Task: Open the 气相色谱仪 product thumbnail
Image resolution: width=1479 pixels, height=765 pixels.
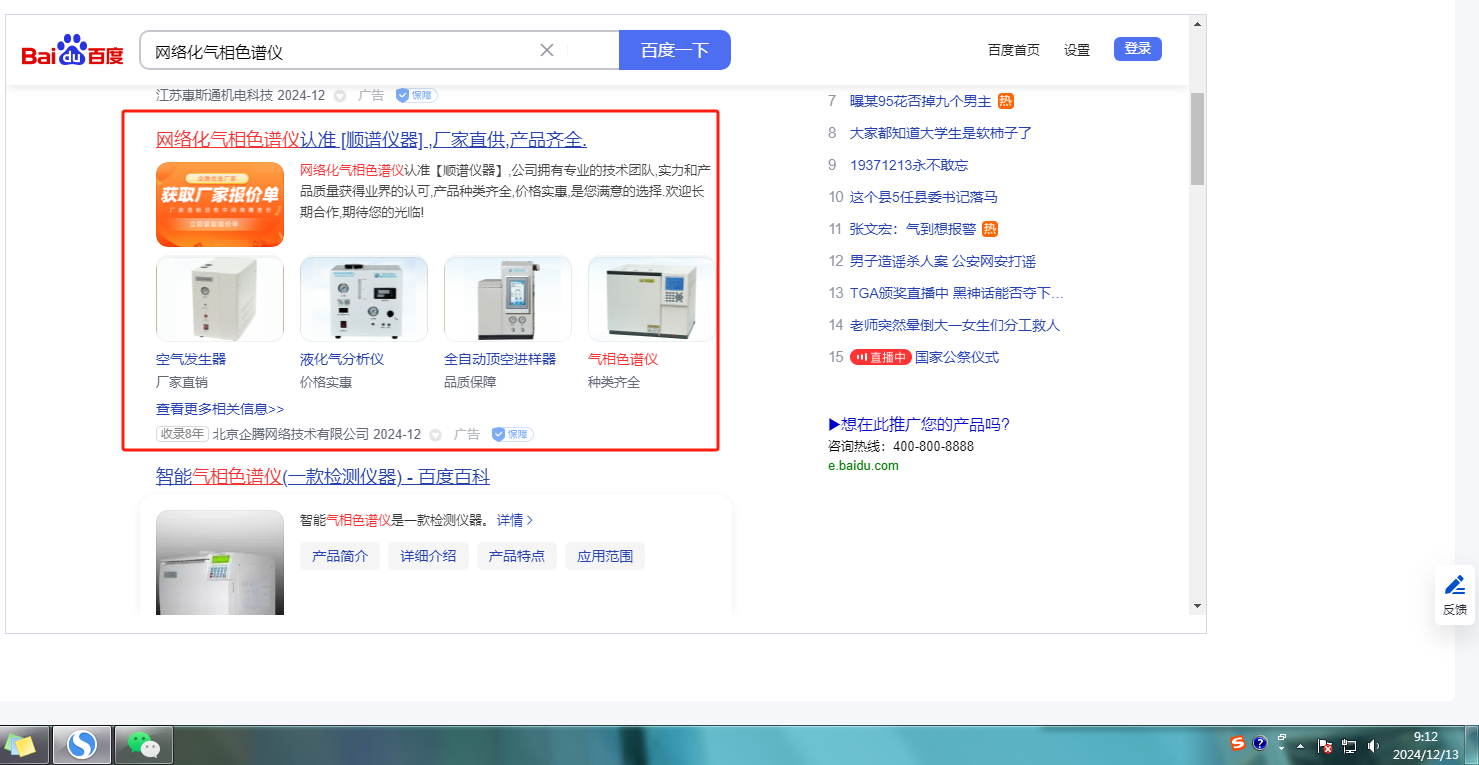Action: 651,299
